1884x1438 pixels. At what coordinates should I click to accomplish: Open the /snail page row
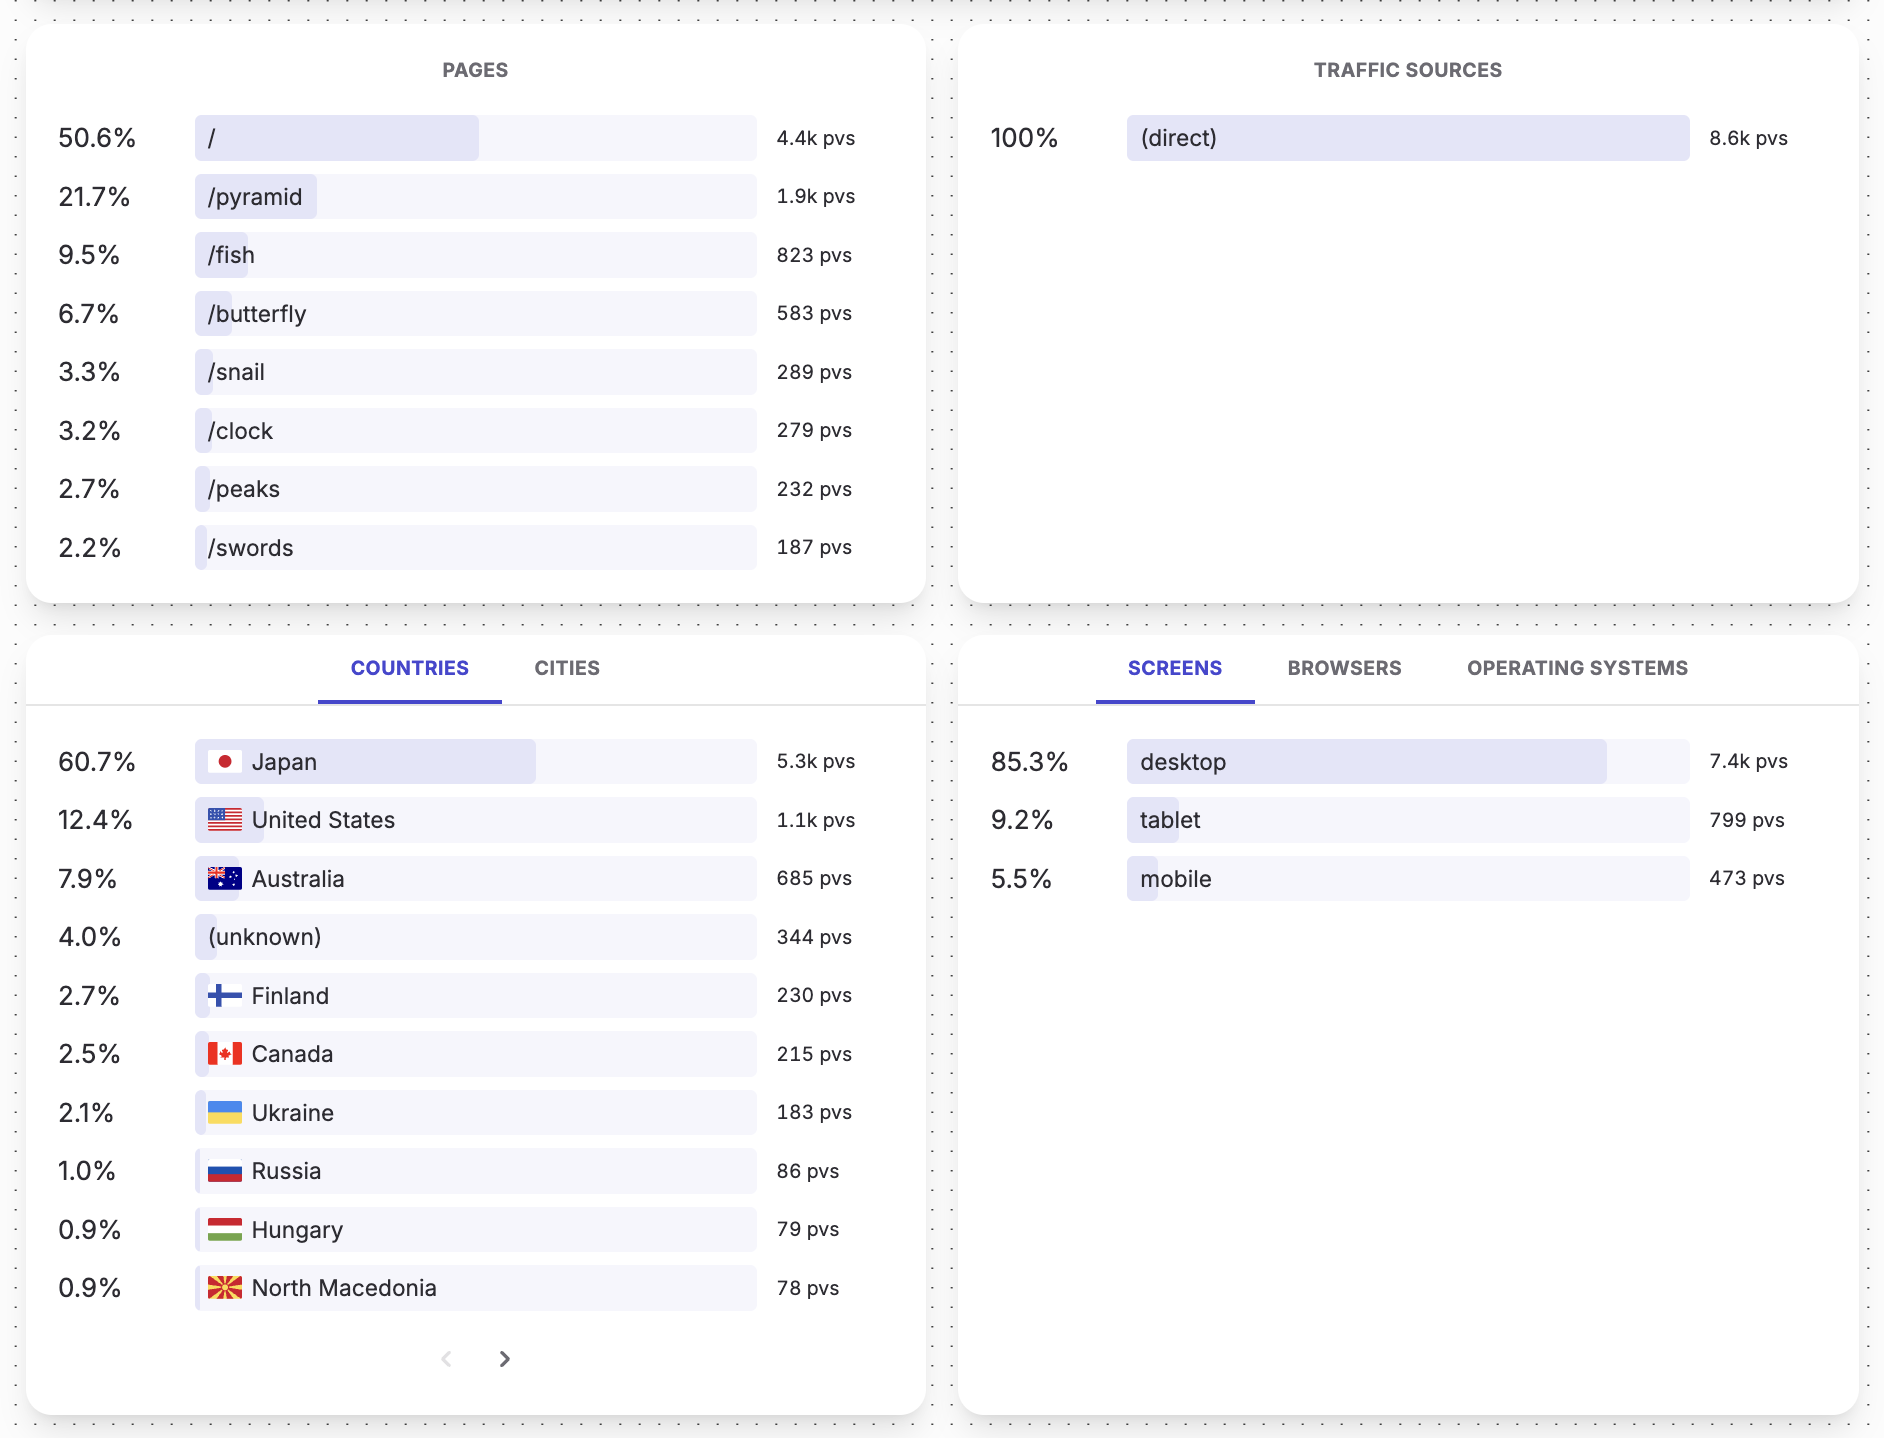click(475, 372)
